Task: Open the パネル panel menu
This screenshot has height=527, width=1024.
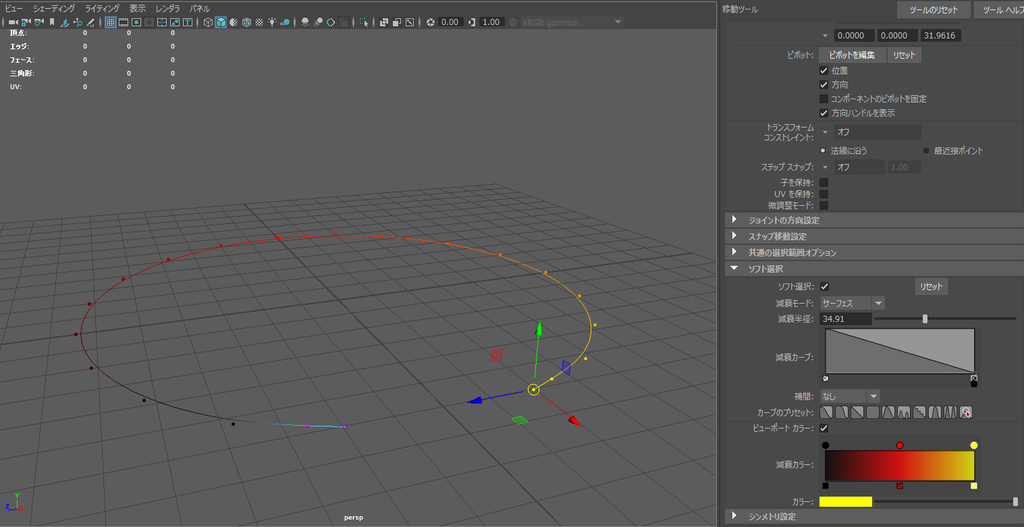Action: click(200, 8)
